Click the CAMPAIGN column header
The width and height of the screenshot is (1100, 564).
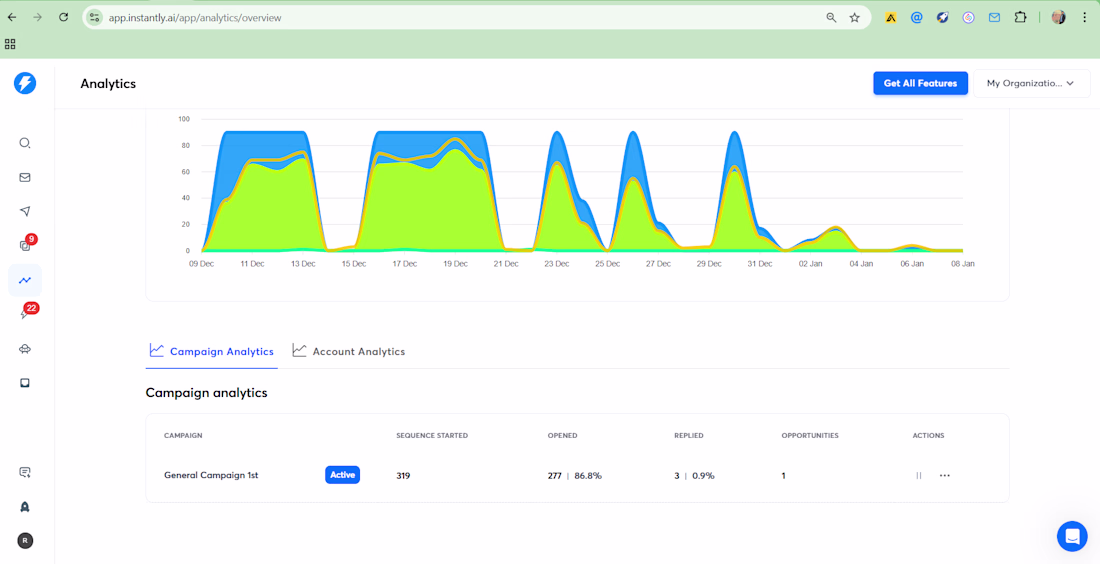tap(183, 436)
